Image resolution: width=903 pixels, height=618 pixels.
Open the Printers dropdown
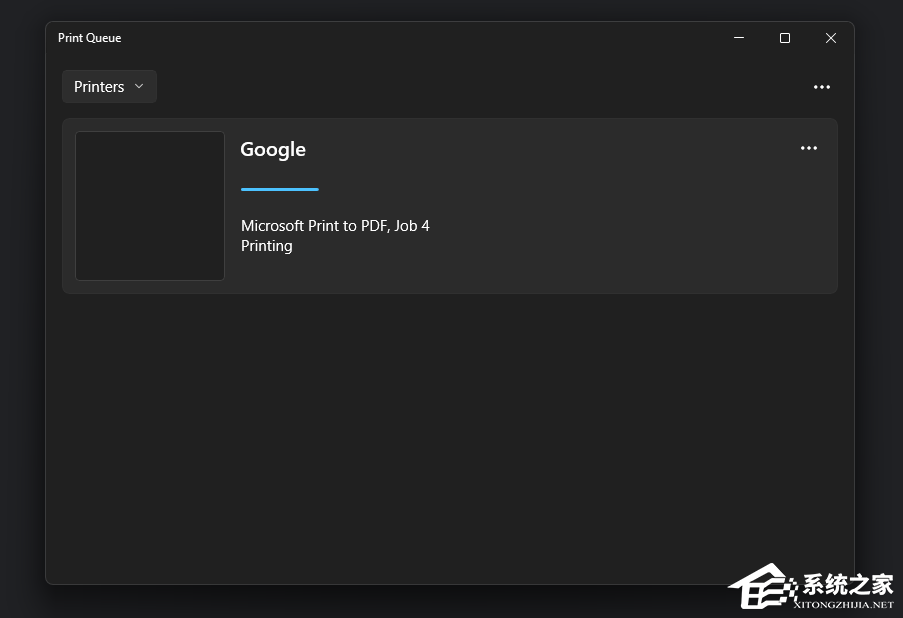[109, 86]
